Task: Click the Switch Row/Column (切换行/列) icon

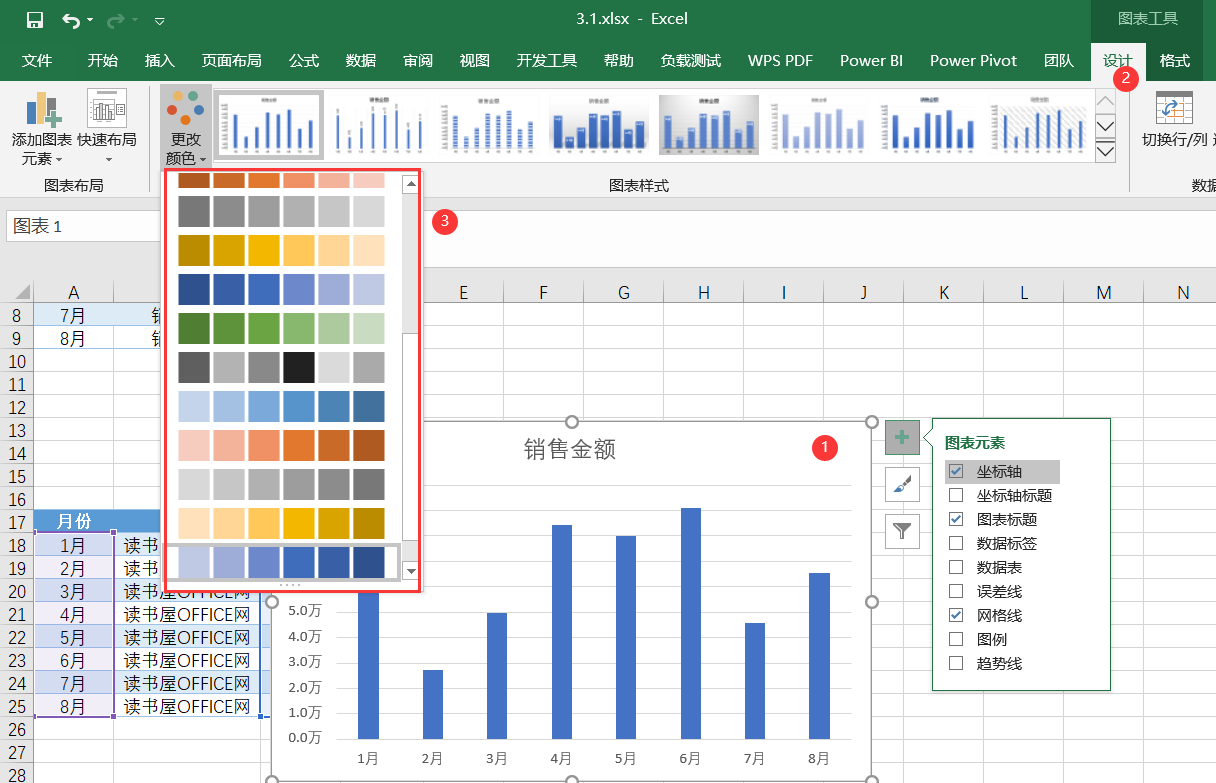Action: pos(1174,120)
